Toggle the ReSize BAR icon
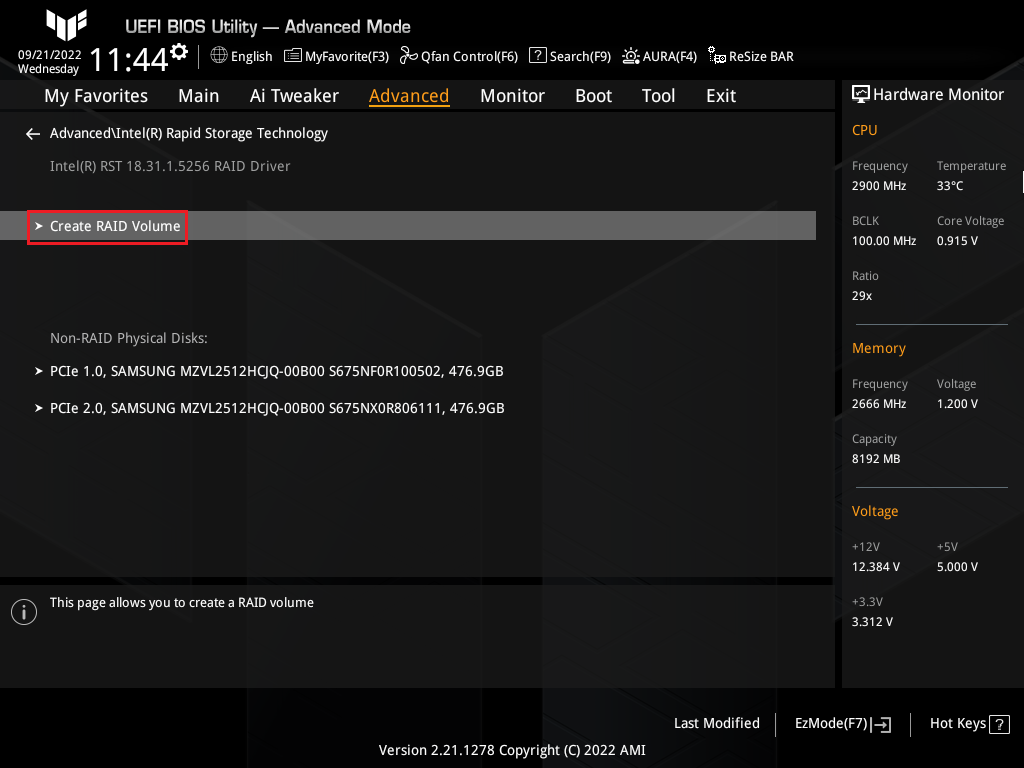Image resolution: width=1024 pixels, height=768 pixels. (x=717, y=56)
